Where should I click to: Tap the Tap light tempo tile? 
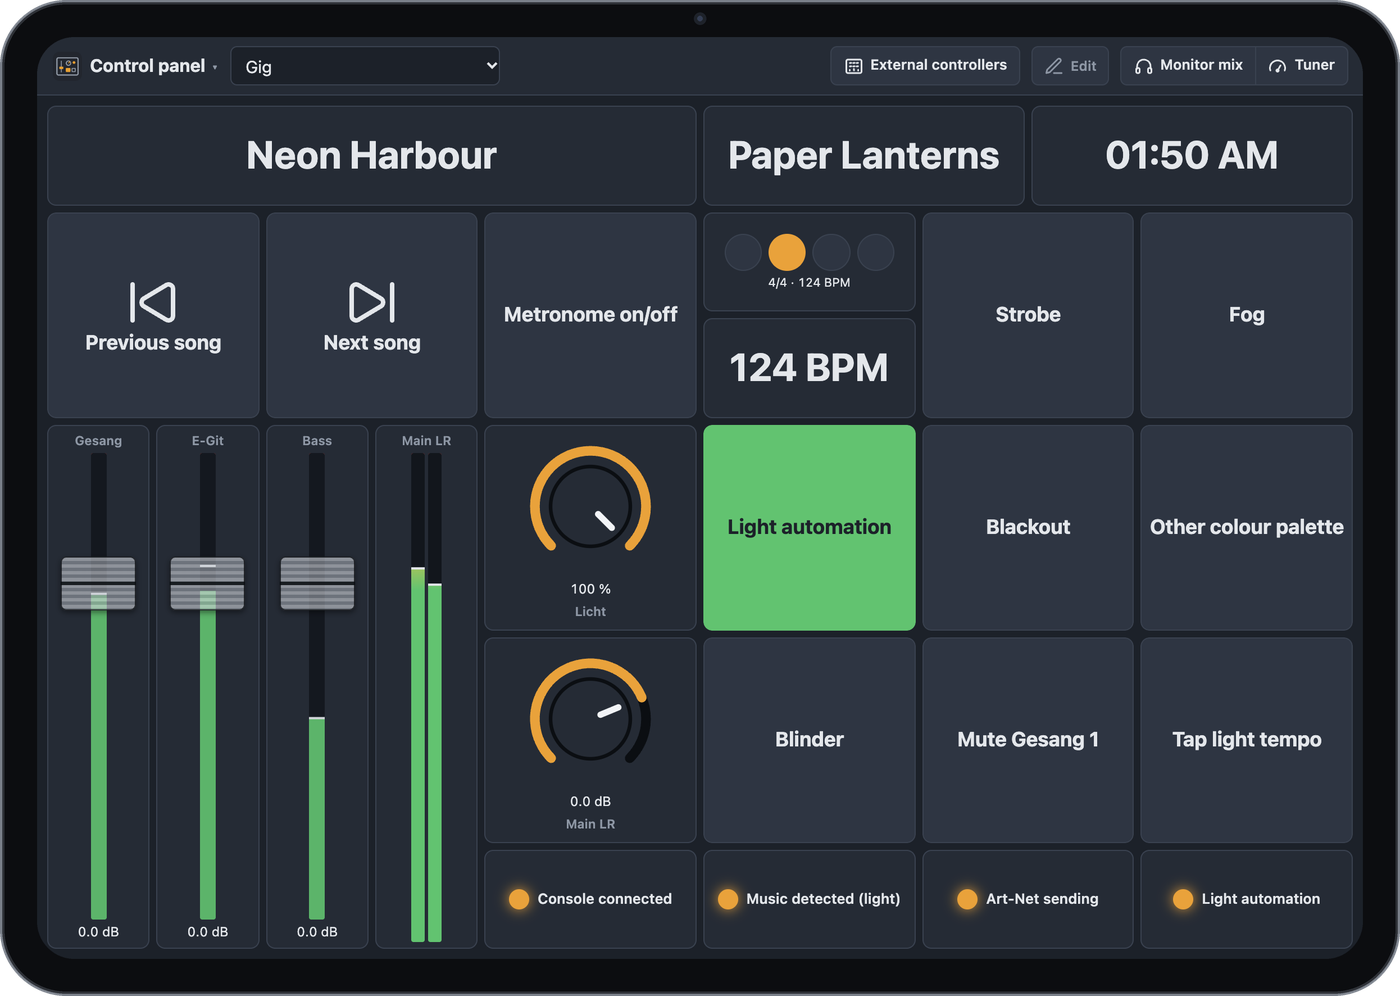pyautogui.click(x=1246, y=740)
